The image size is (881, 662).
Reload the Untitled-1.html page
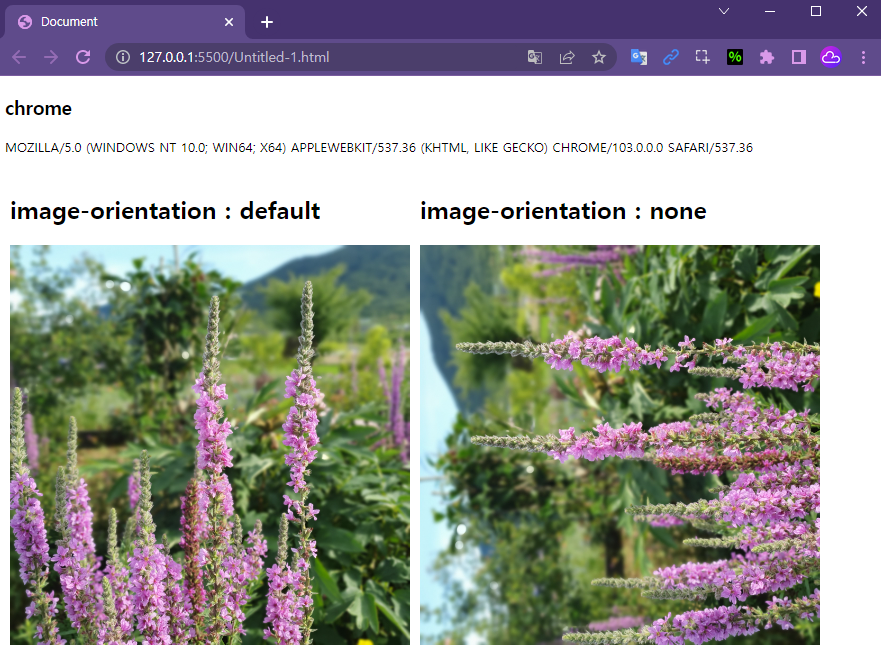pos(83,57)
